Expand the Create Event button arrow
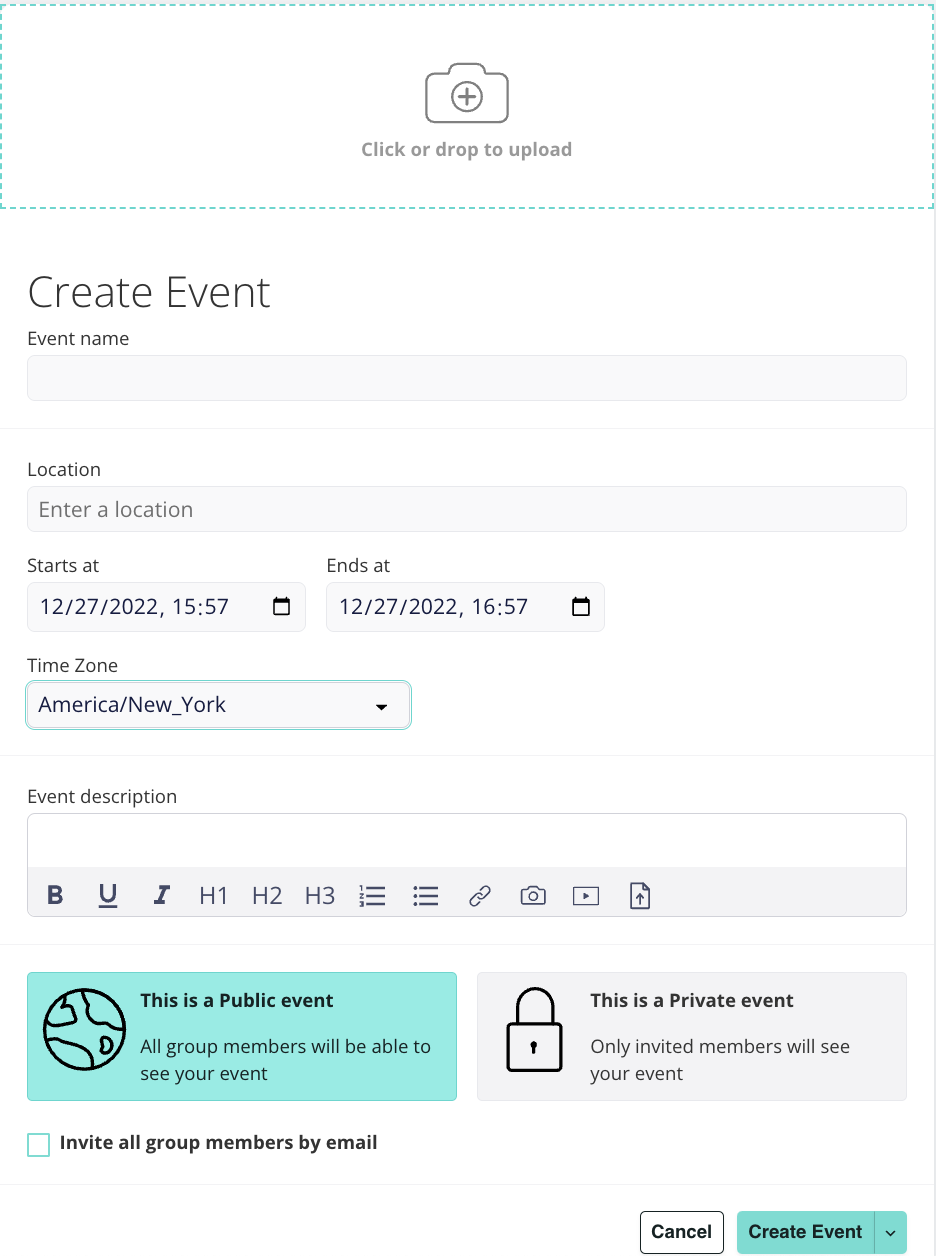Image resolution: width=936 pixels, height=1256 pixels. click(890, 1233)
